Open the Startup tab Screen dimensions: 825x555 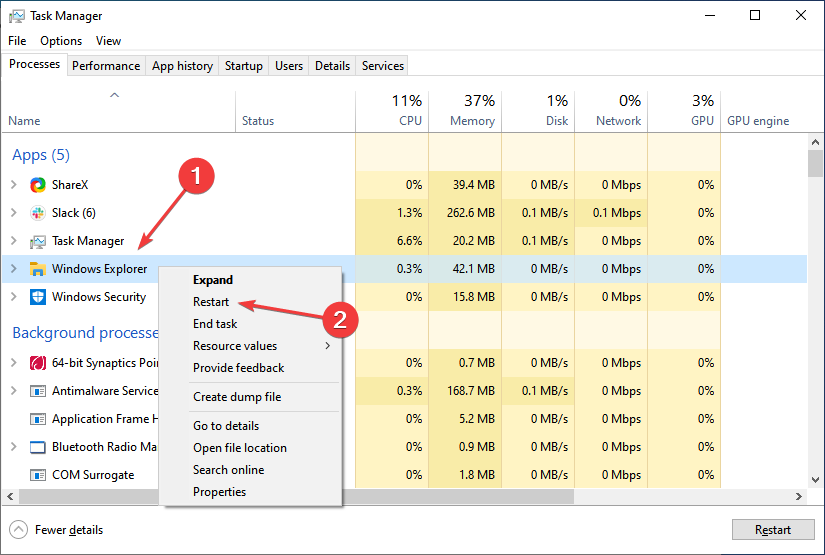(x=244, y=66)
